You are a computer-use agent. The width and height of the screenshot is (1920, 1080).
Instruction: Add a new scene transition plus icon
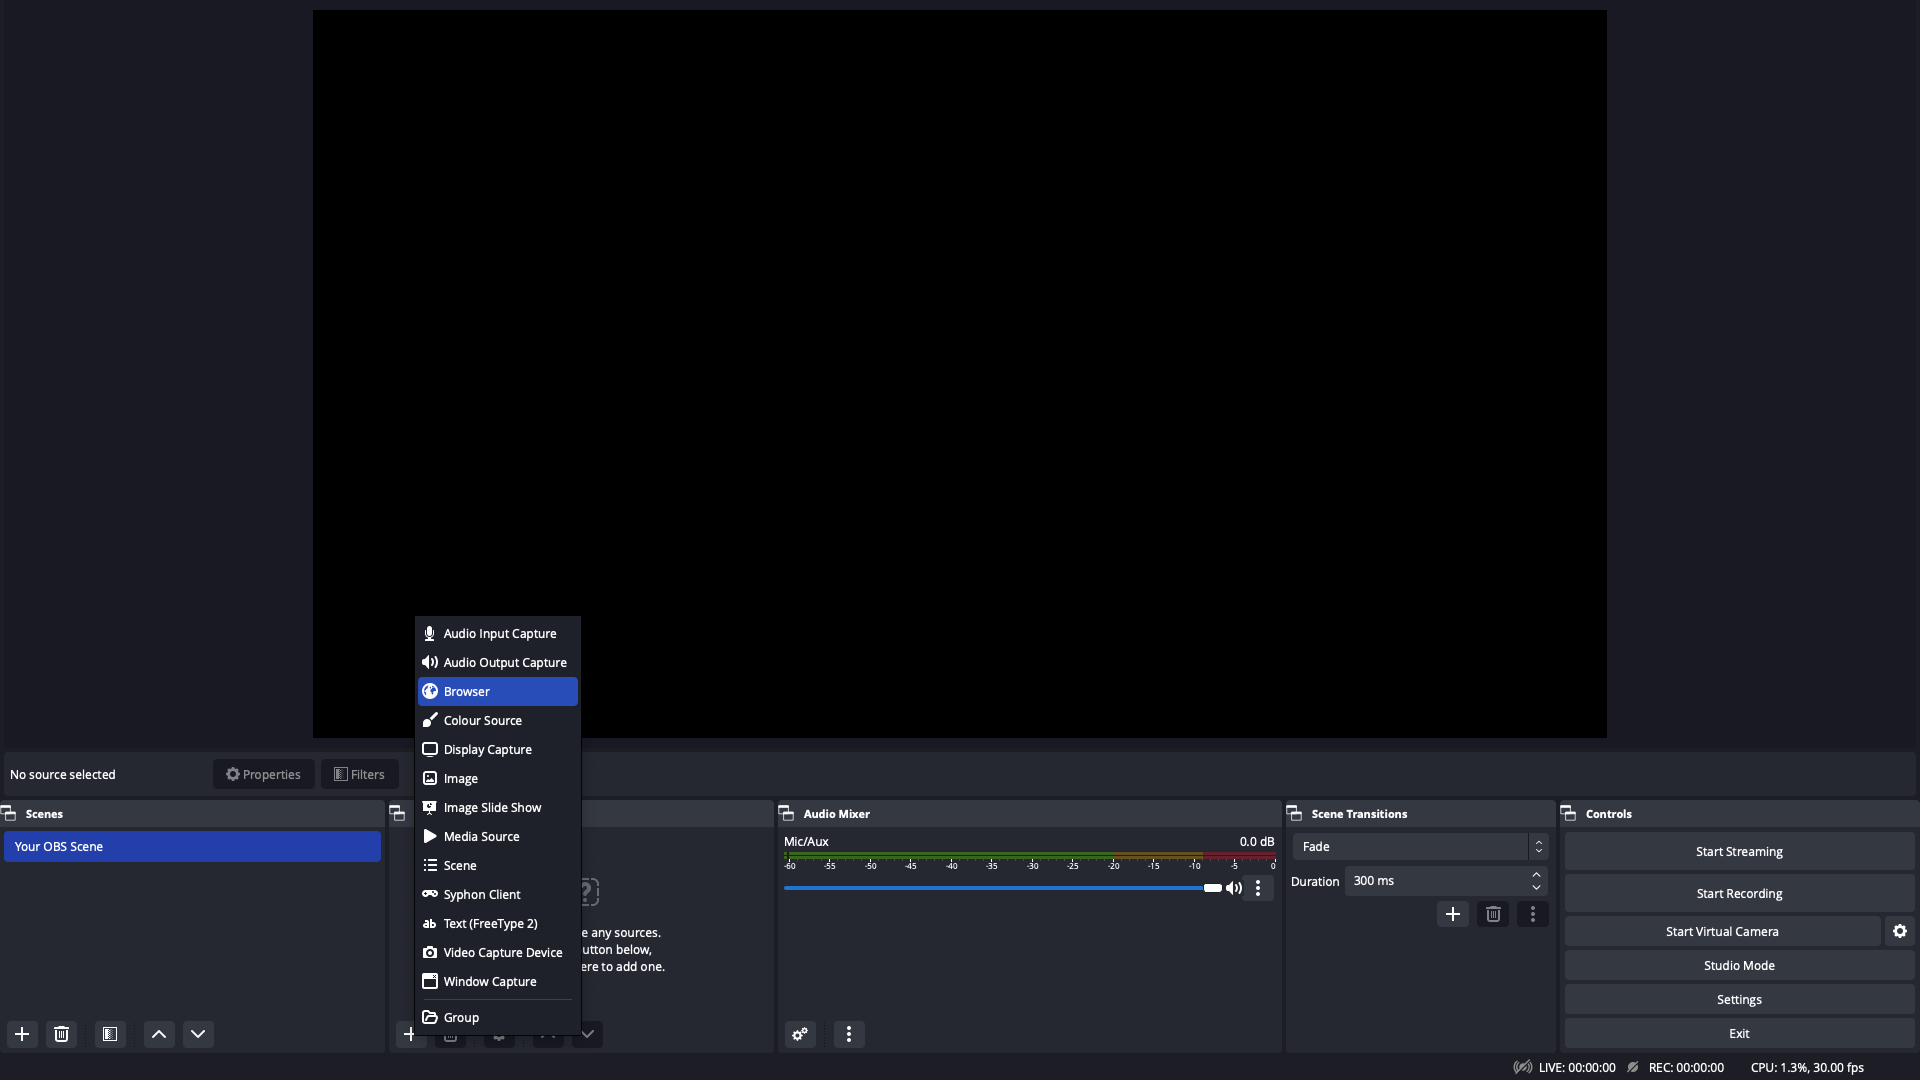click(x=1453, y=914)
